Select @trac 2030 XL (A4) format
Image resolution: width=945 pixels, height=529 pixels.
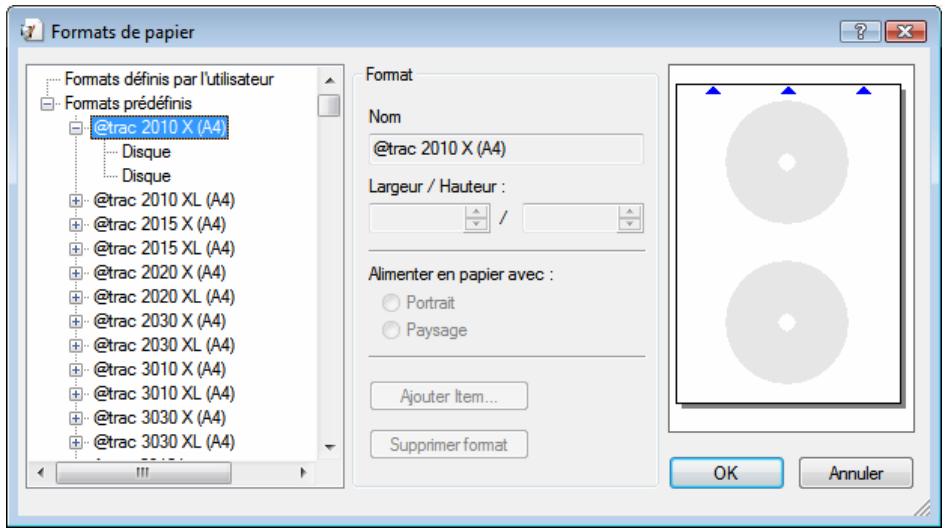coord(164,345)
